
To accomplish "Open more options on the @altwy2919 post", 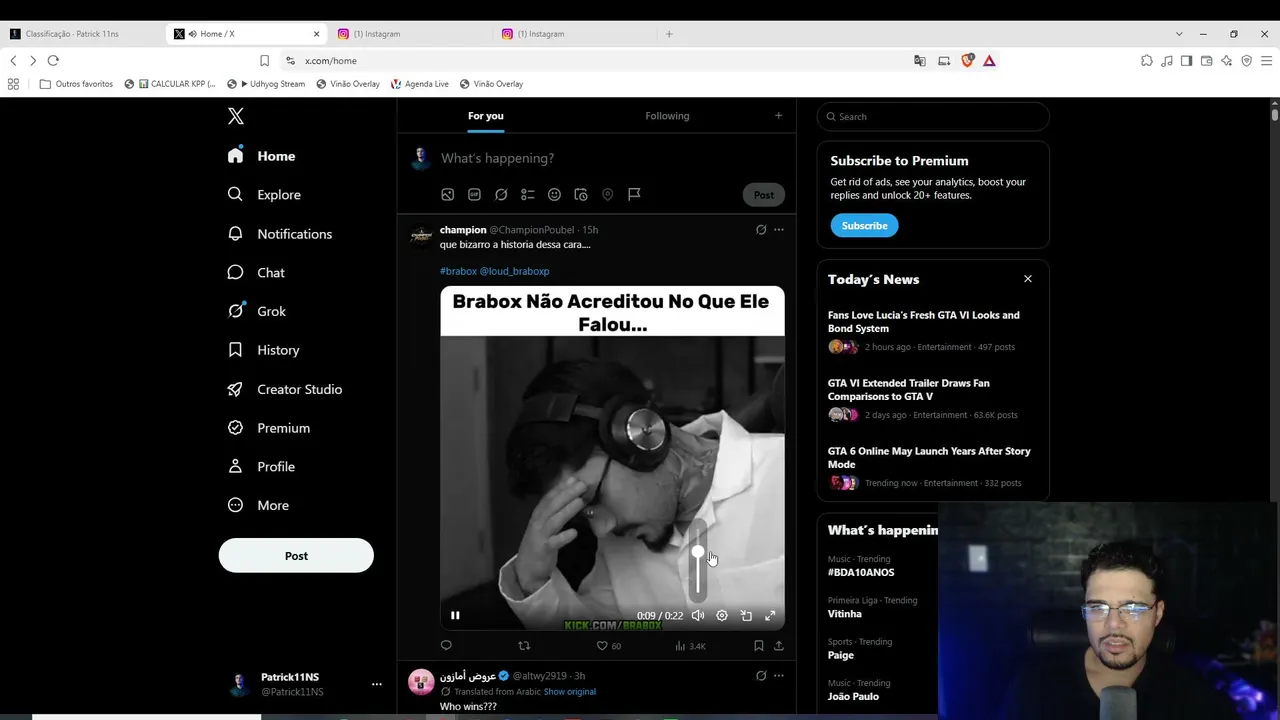I will 779,676.
